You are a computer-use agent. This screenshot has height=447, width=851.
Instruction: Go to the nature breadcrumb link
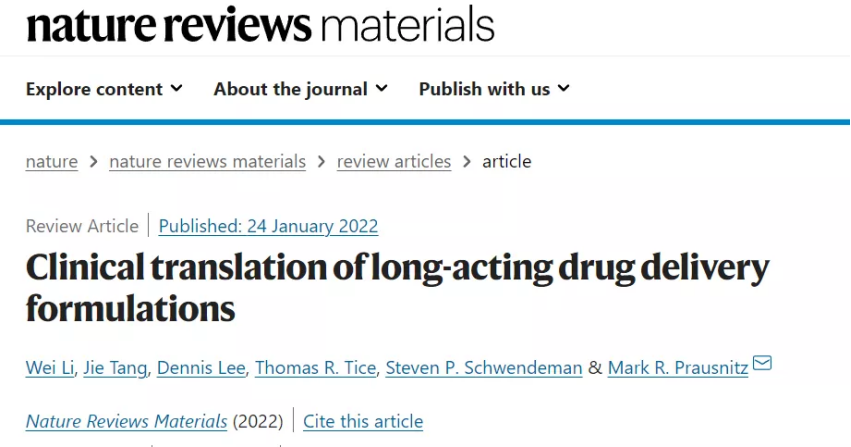52,162
